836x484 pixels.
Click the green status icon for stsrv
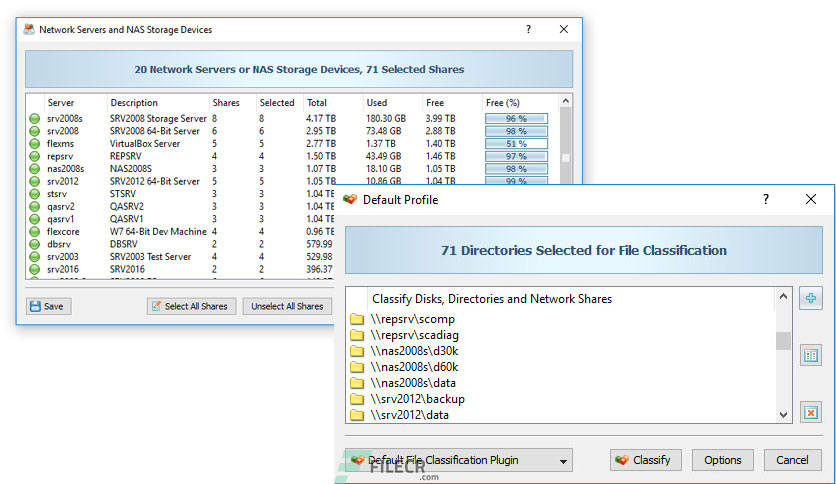click(x=35, y=193)
